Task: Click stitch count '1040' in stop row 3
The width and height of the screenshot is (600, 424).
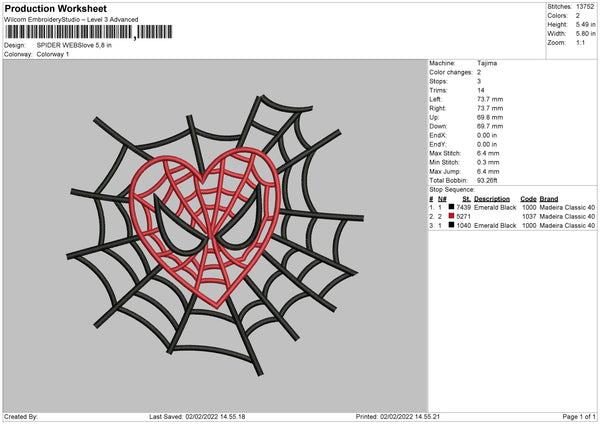Action: point(463,225)
